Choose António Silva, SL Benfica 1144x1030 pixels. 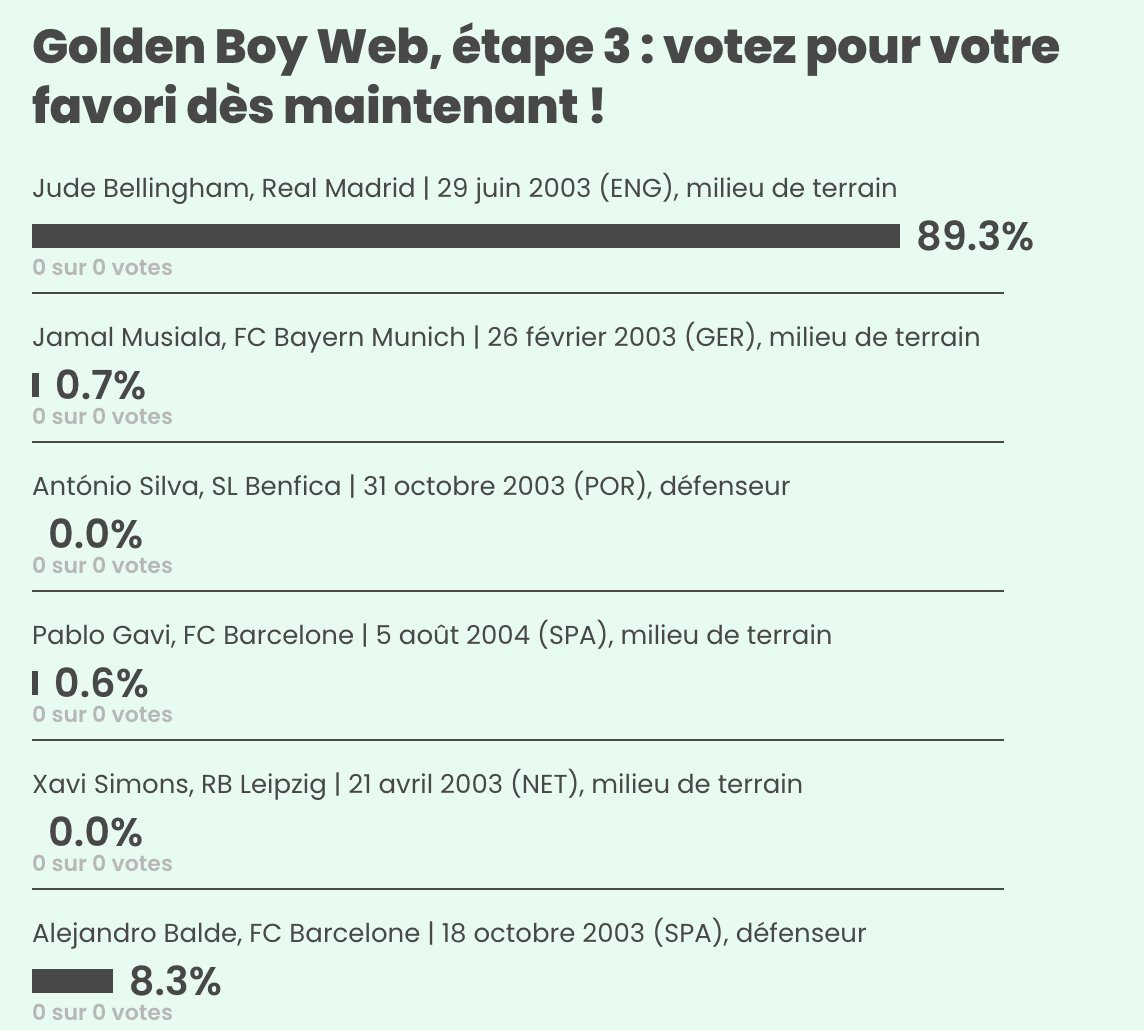[x=411, y=486]
